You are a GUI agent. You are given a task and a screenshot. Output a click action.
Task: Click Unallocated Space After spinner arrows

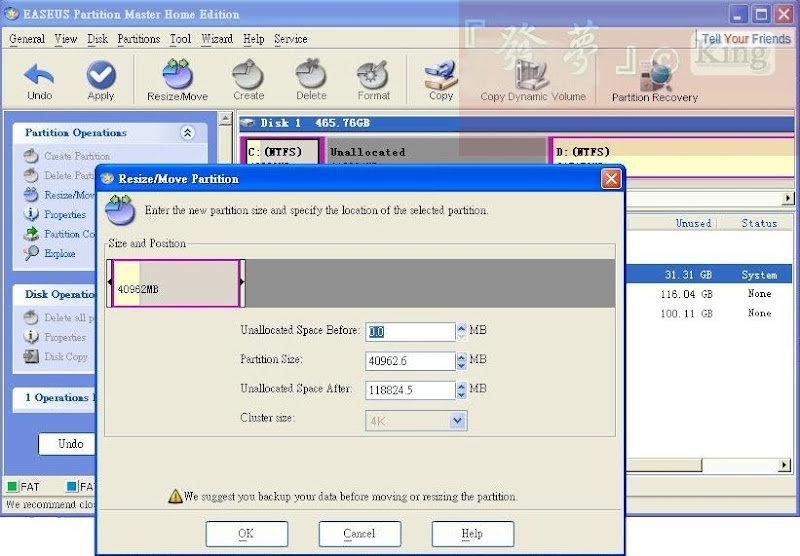click(461, 390)
